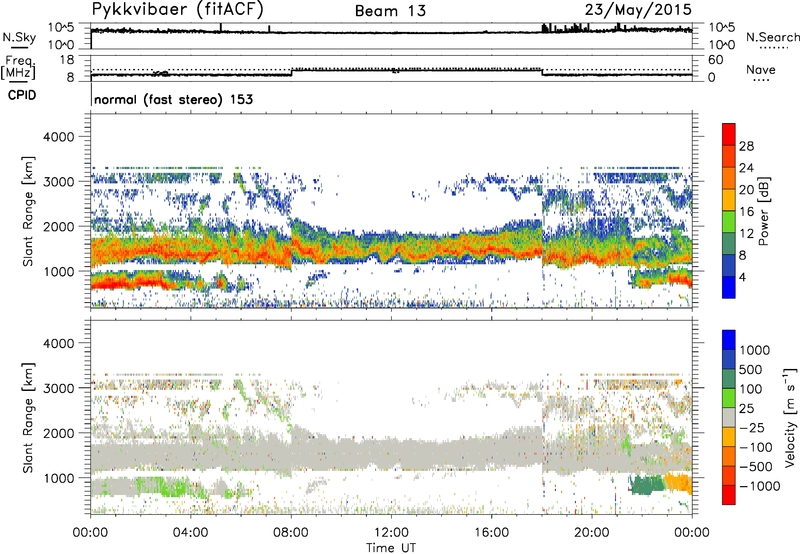Click the "Nave" legend label
The width and height of the screenshot is (800, 554).
click(x=761, y=70)
